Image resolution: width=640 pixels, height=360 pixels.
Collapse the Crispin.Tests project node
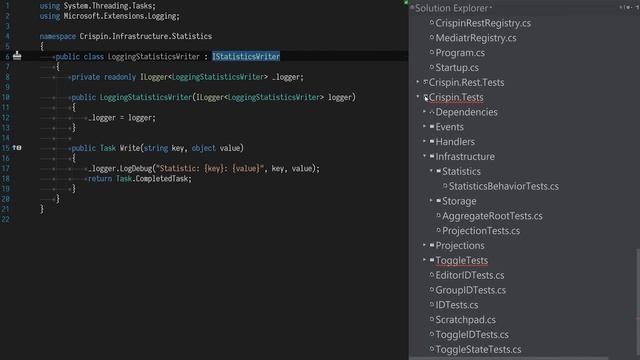pyautogui.click(x=418, y=97)
